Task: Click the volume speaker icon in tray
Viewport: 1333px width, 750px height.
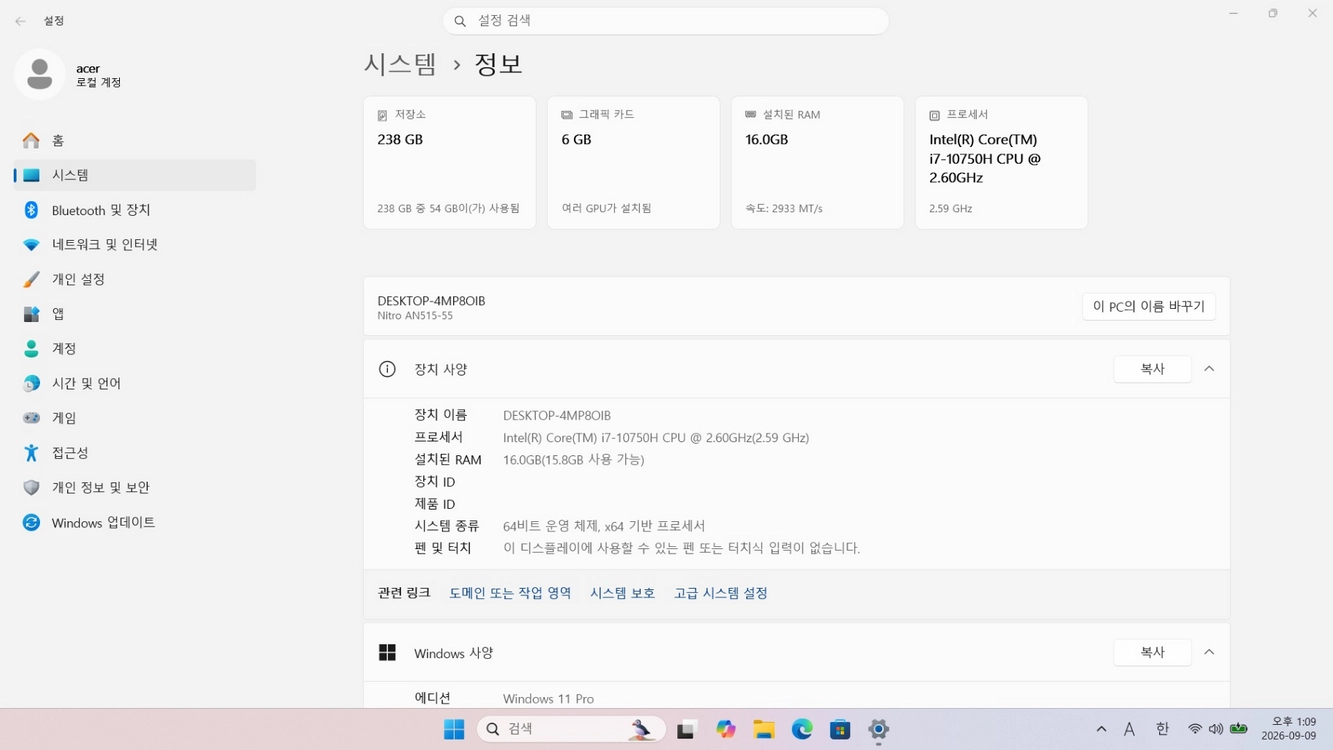Action: (1216, 729)
